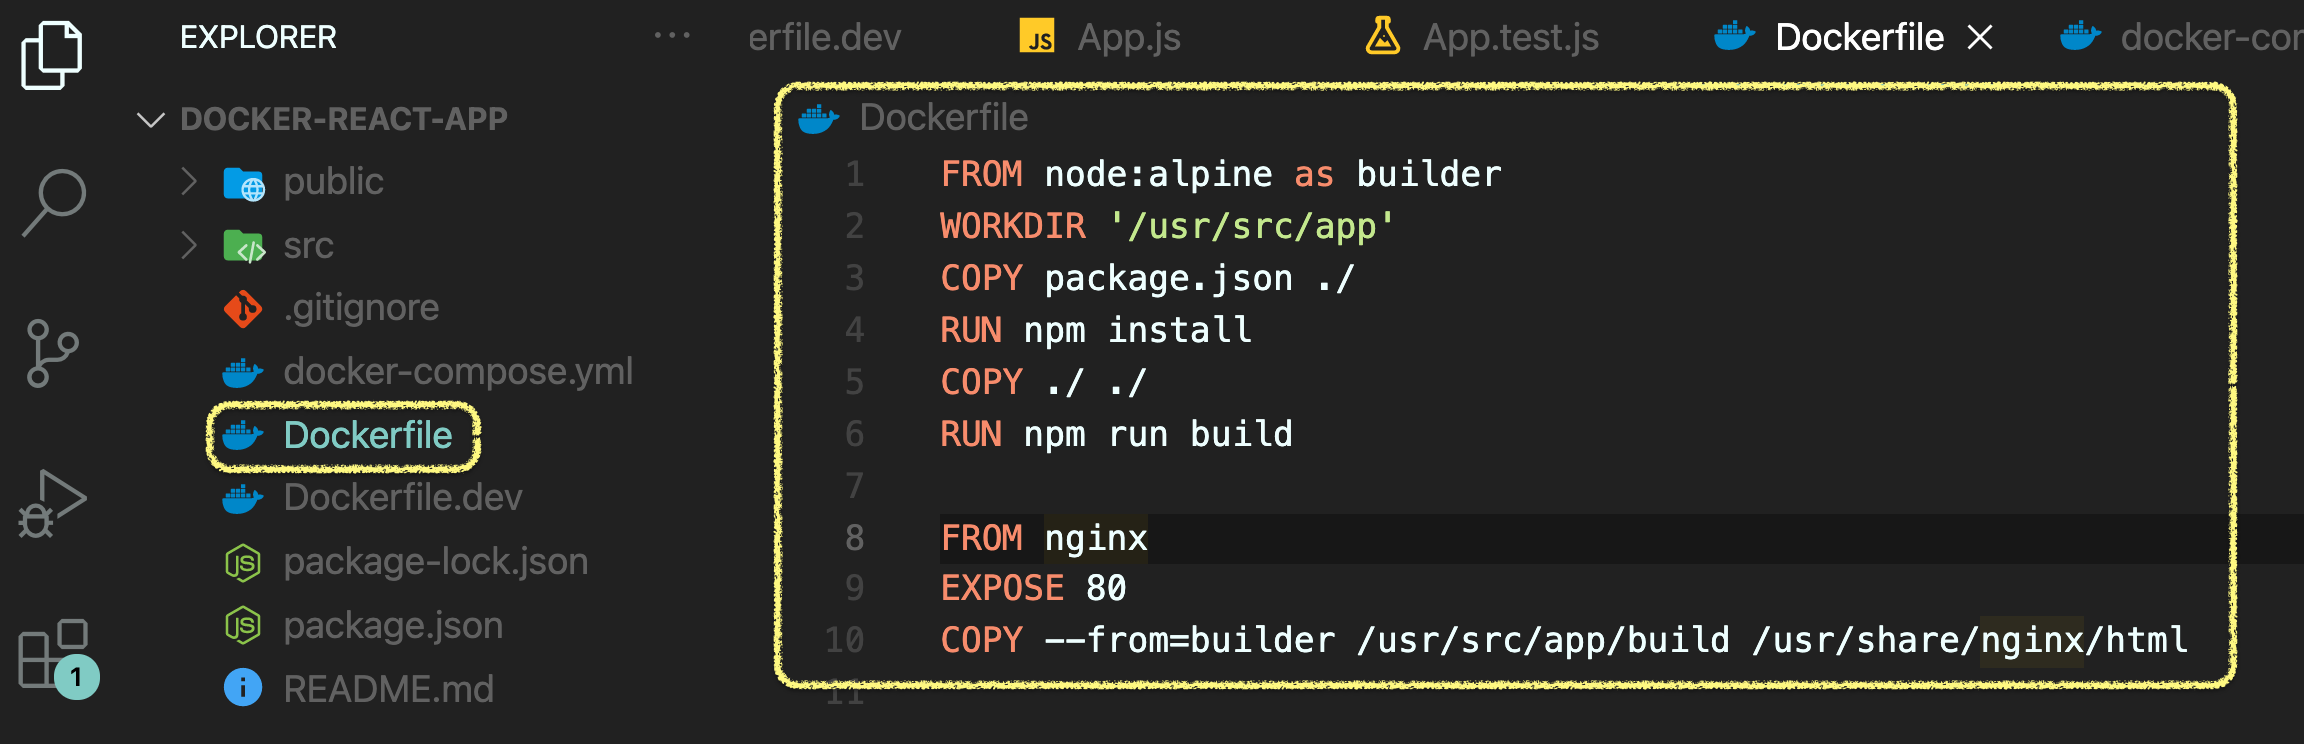Click 'nginx' on line 8
The width and height of the screenshot is (2304, 744).
pos(1096,538)
